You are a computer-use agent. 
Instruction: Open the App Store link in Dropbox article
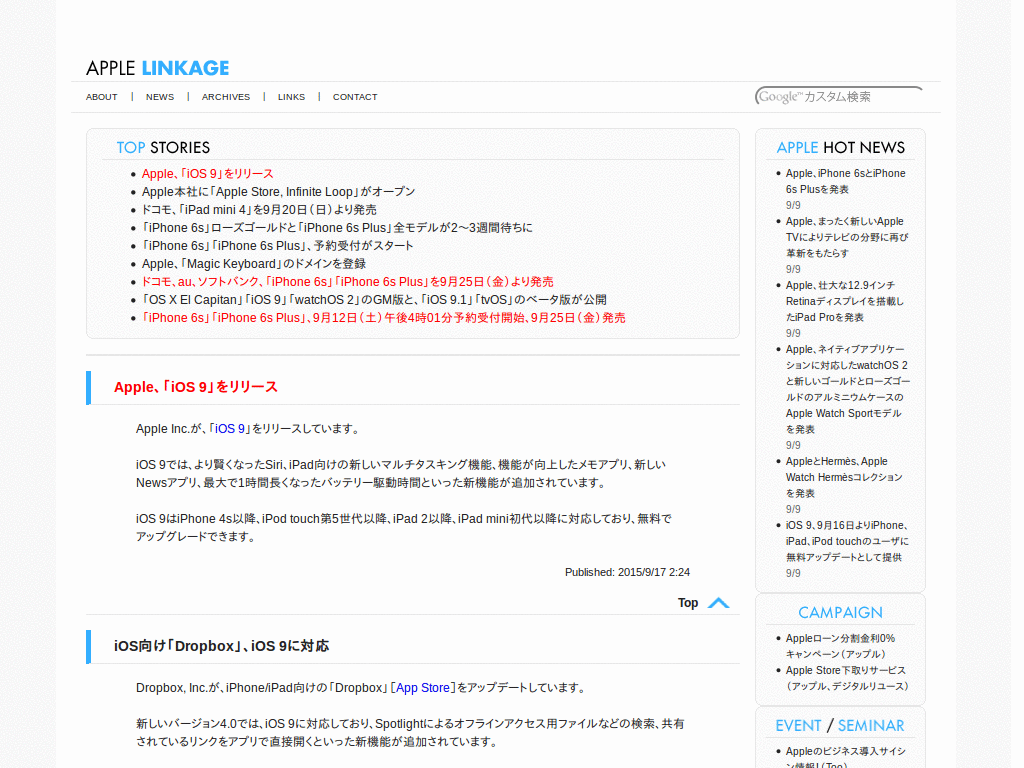(x=423, y=688)
